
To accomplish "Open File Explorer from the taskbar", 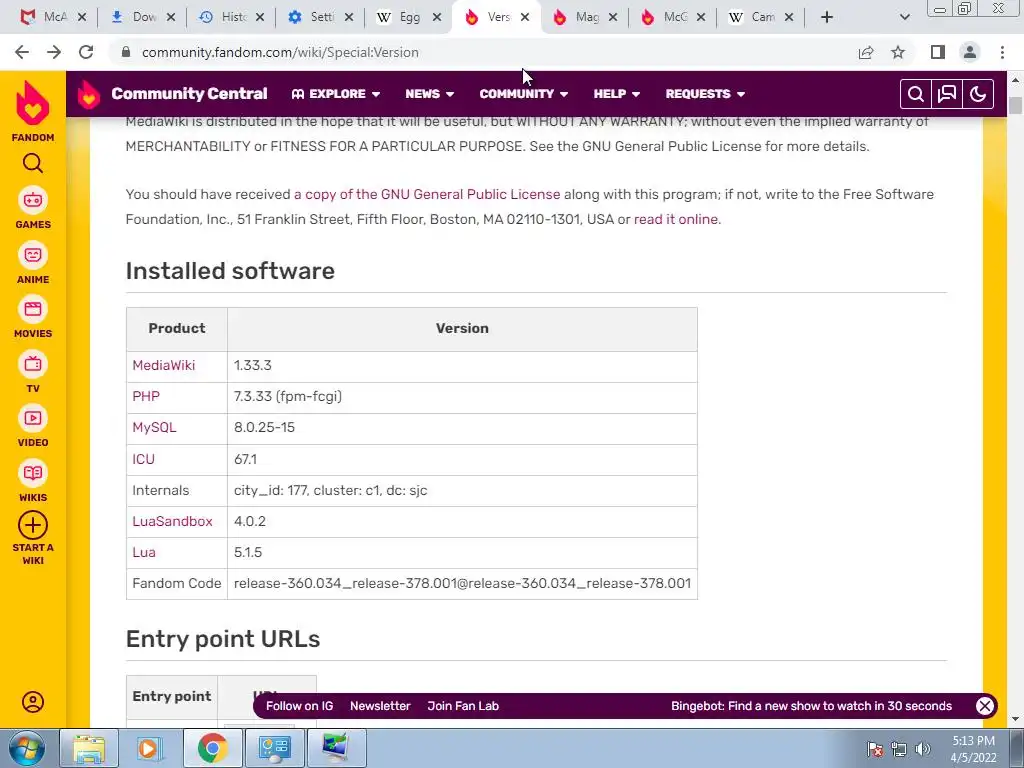I will [x=89, y=748].
